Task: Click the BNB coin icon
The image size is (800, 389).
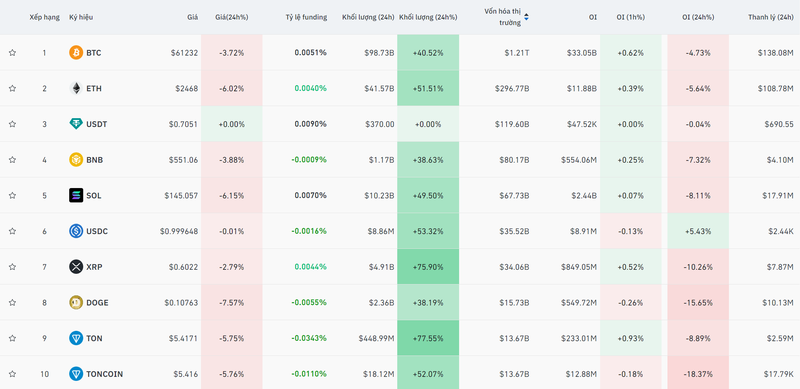Action: (76, 160)
